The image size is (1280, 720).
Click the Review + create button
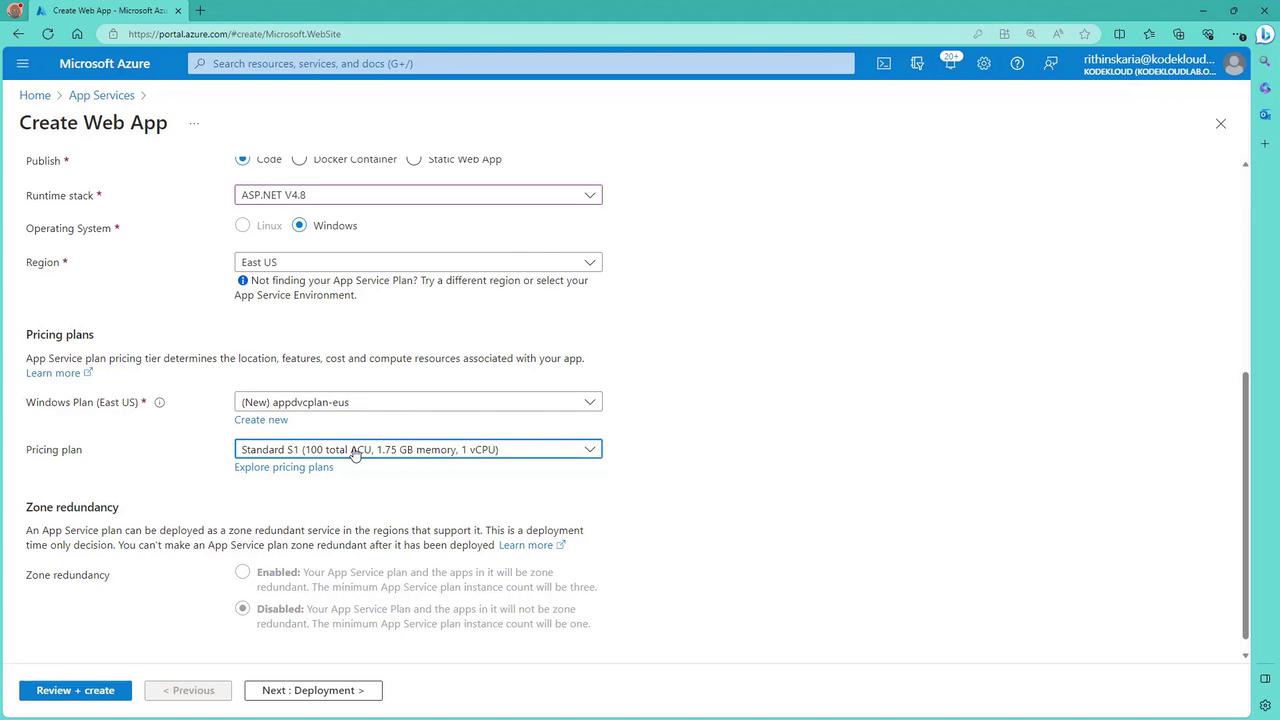(x=75, y=690)
